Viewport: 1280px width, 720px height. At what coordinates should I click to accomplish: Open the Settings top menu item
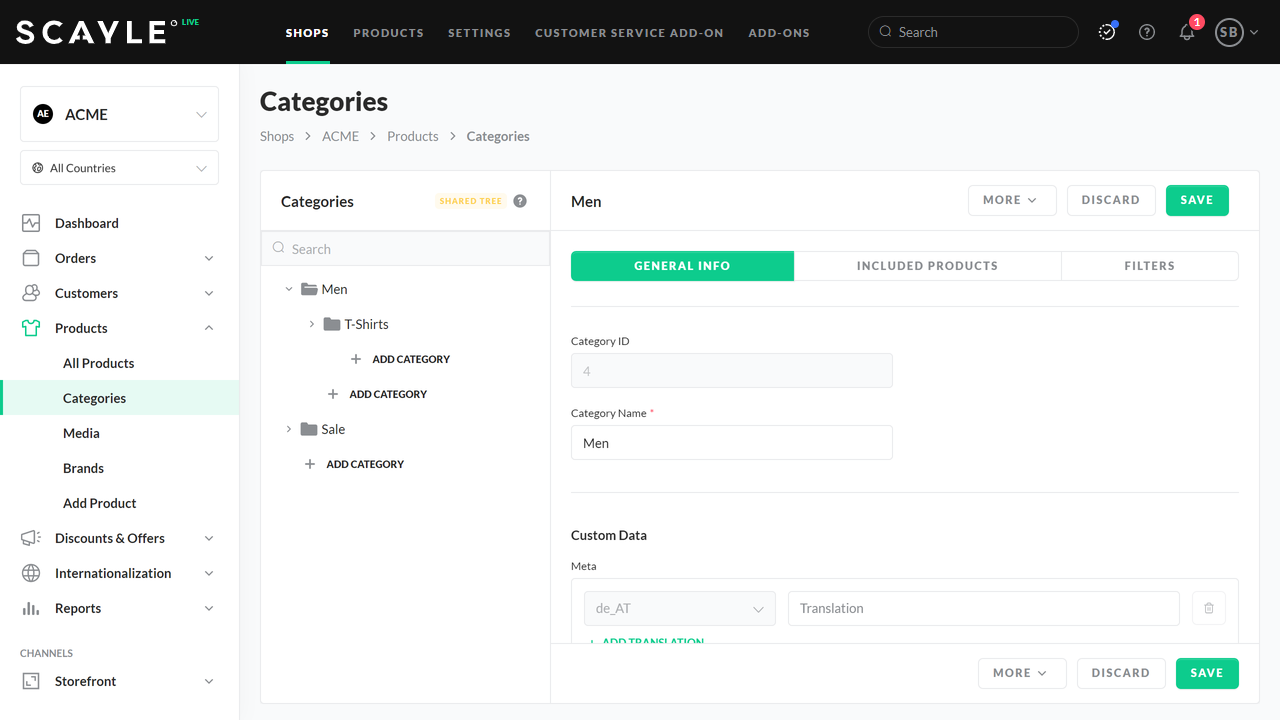pyautogui.click(x=479, y=32)
